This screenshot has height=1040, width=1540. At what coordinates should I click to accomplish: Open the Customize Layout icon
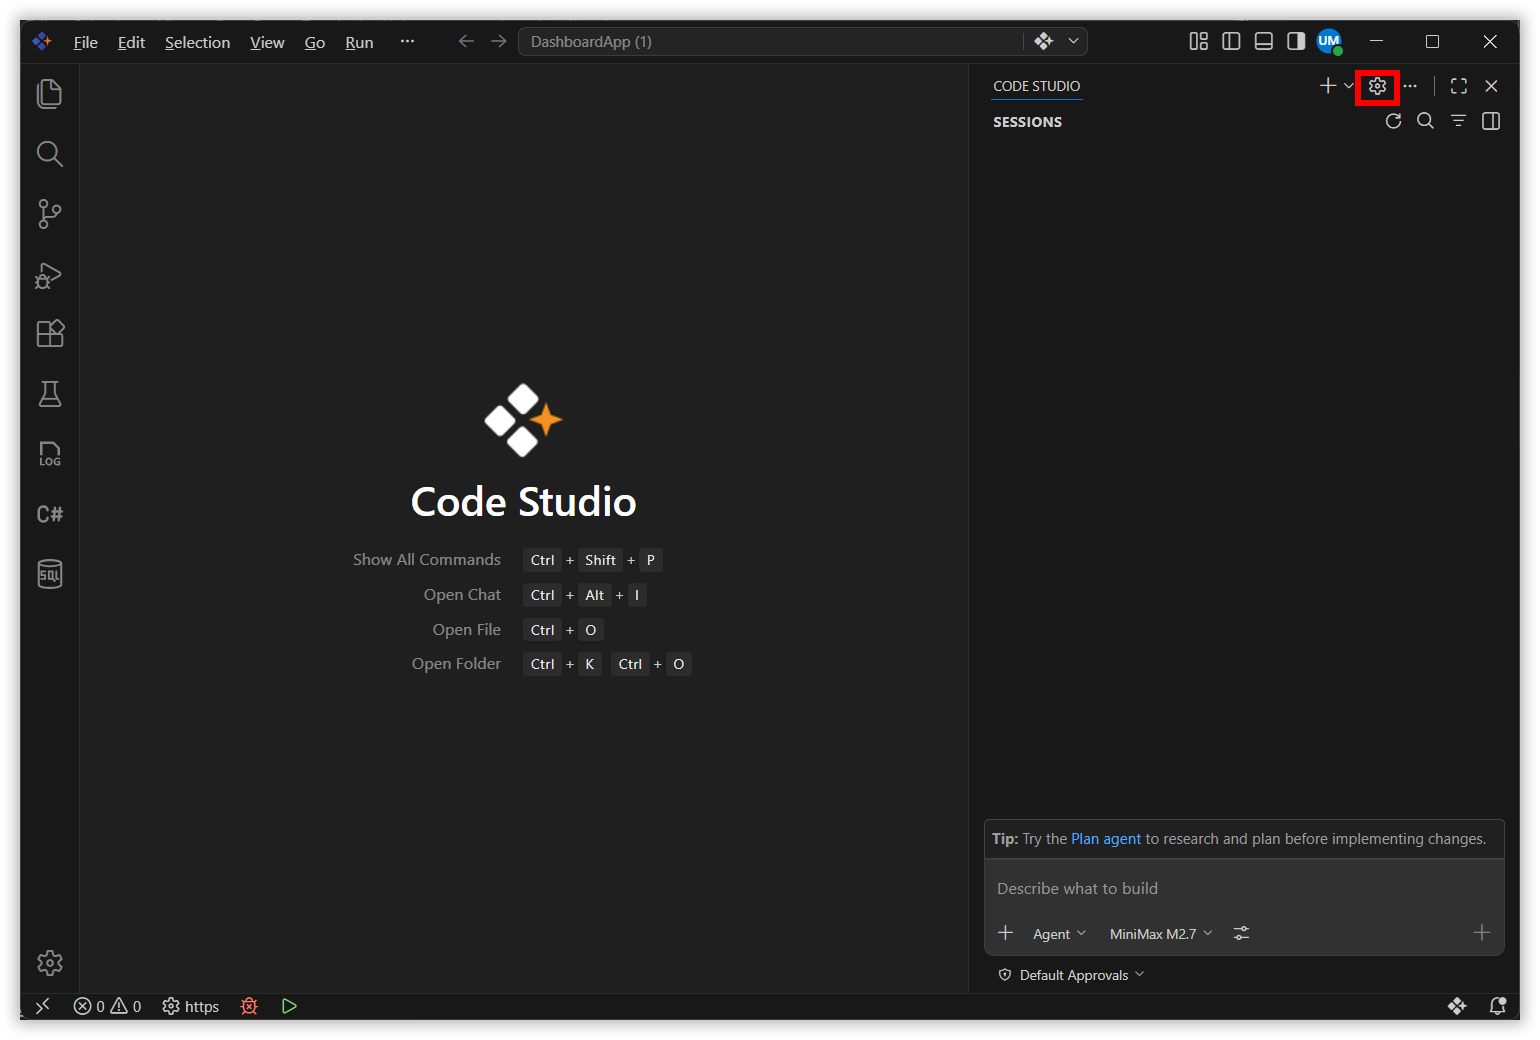pyautogui.click(x=1198, y=41)
